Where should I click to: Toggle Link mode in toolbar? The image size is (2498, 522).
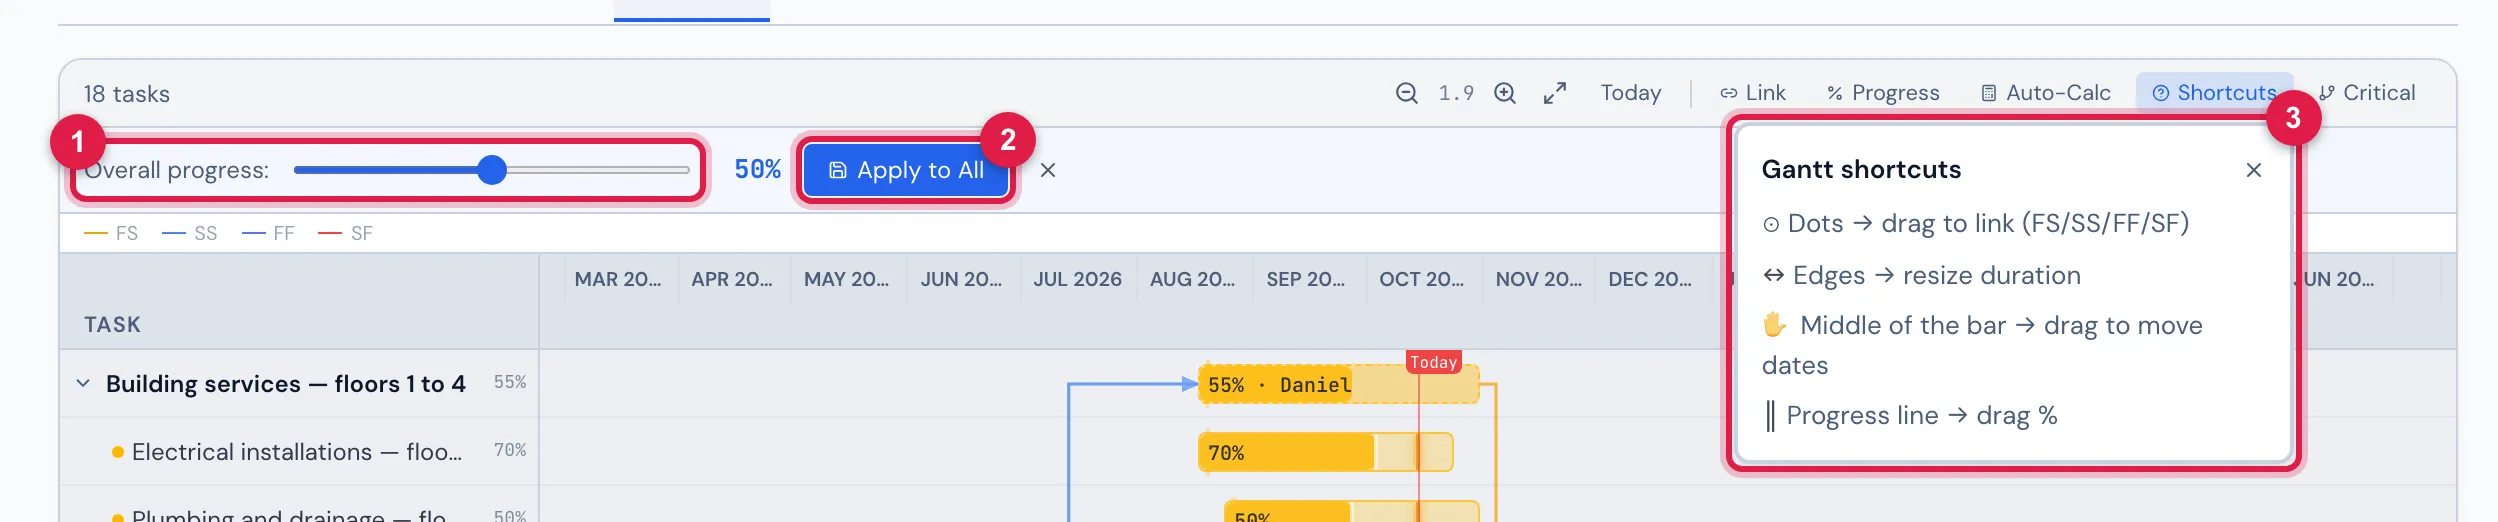pyautogui.click(x=1753, y=93)
